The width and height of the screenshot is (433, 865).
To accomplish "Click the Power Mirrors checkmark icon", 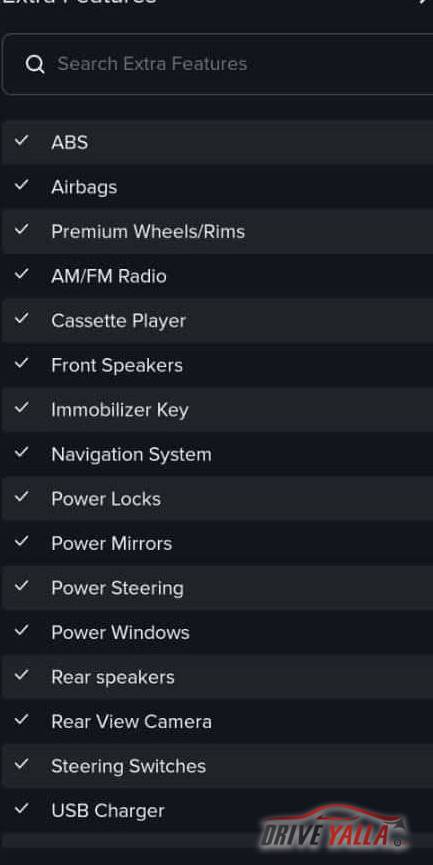I will coord(21,541).
